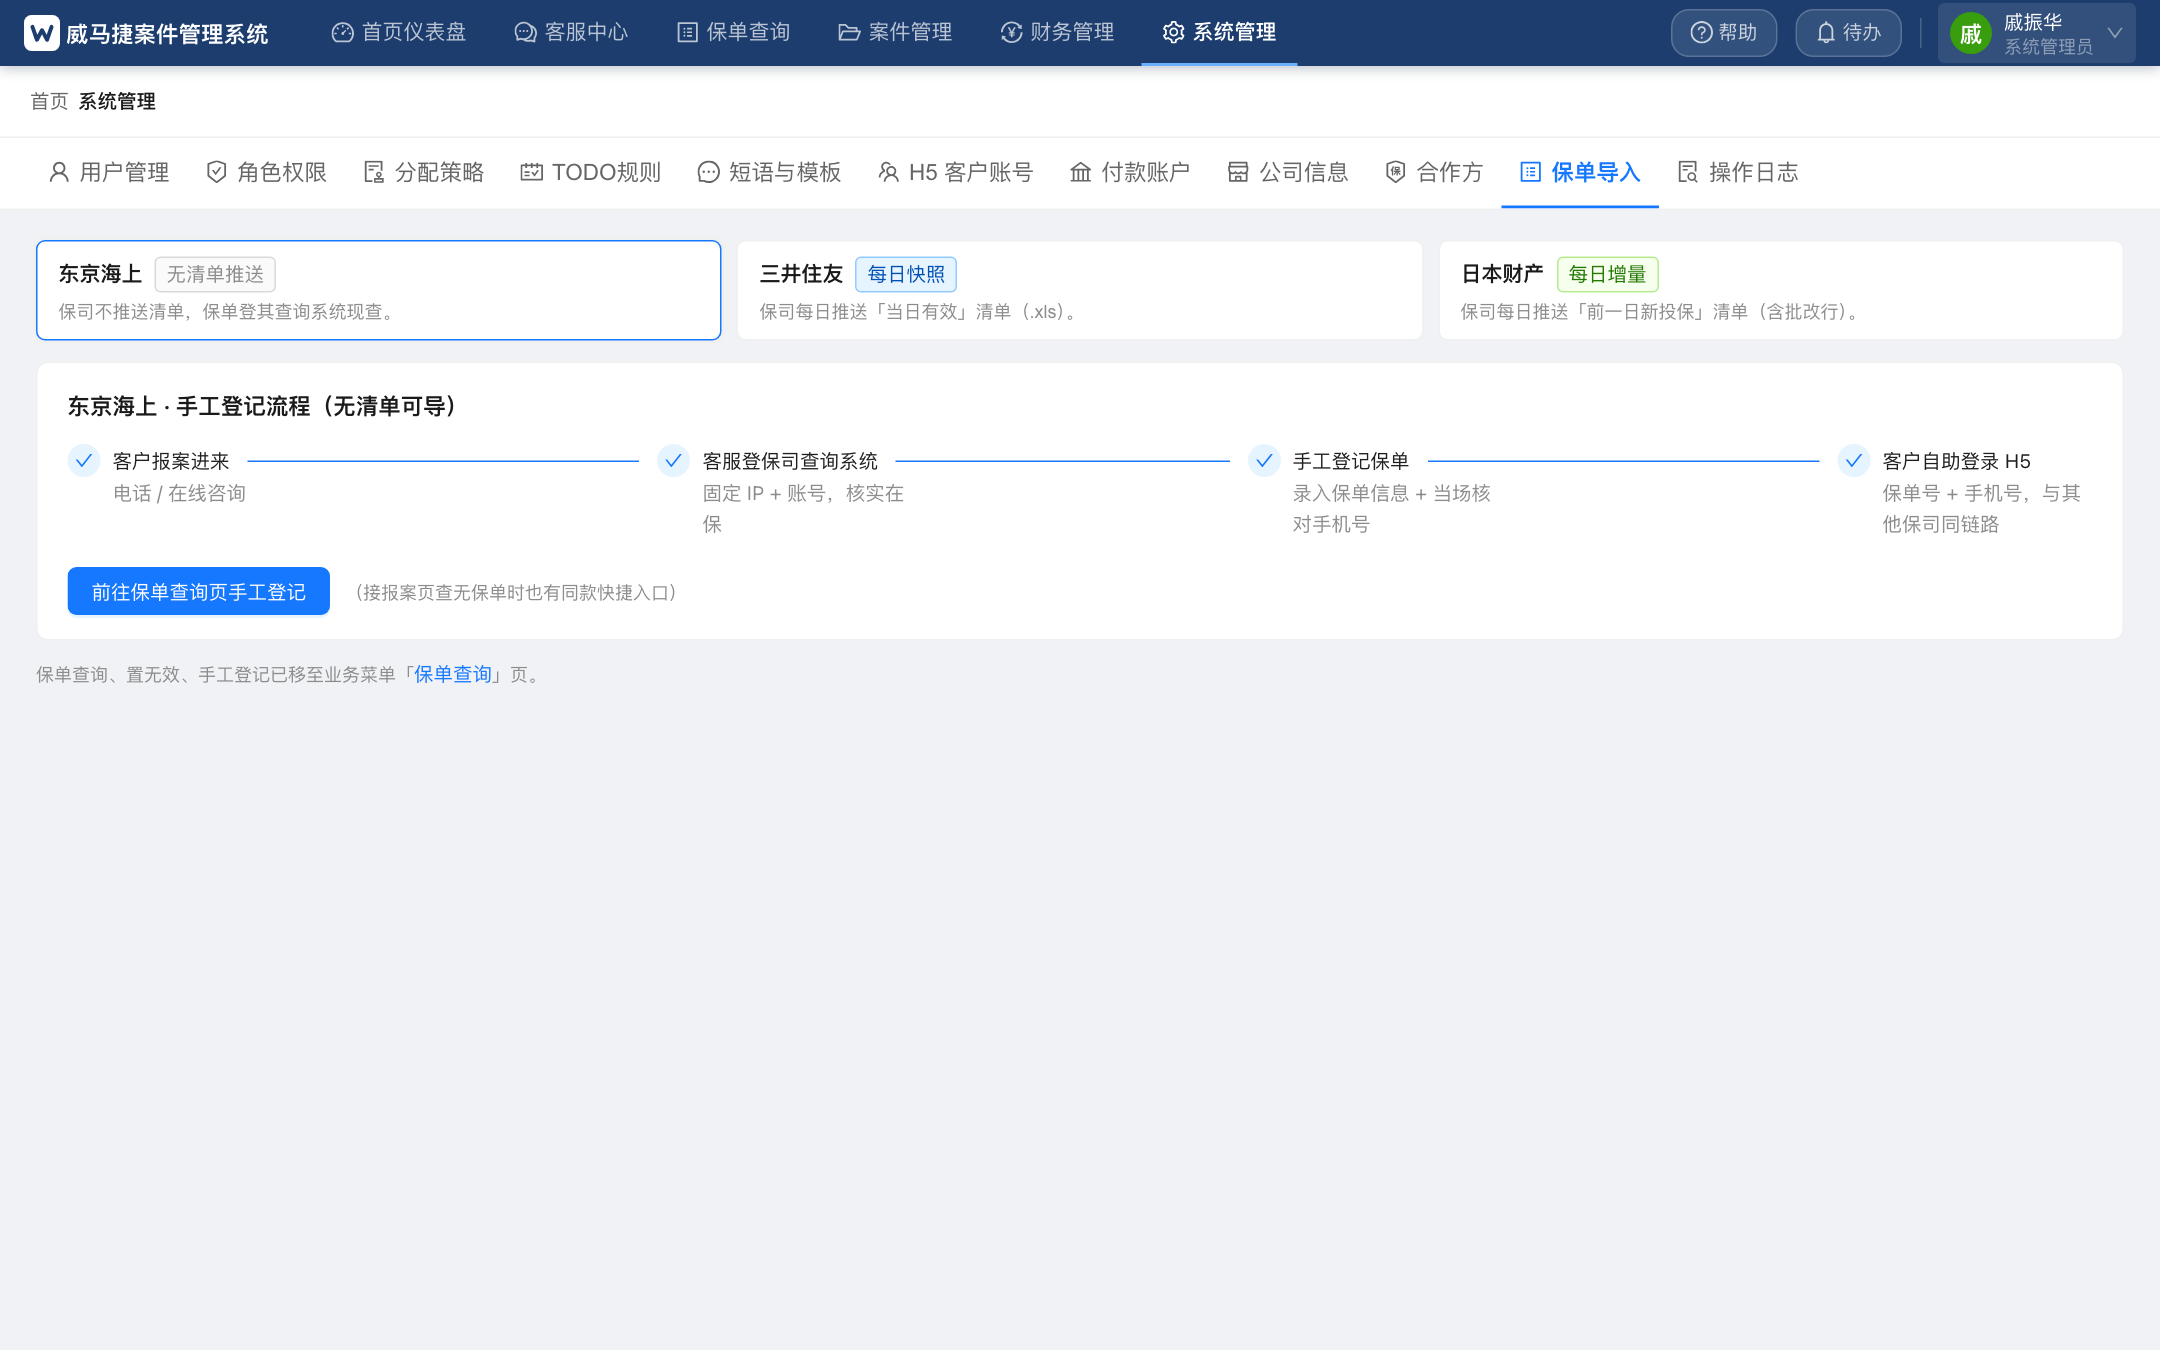Open 客服中心 in the top navigation
This screenshot has height=1350, width=2160.
pyautogui.click(x=571, y=32)
